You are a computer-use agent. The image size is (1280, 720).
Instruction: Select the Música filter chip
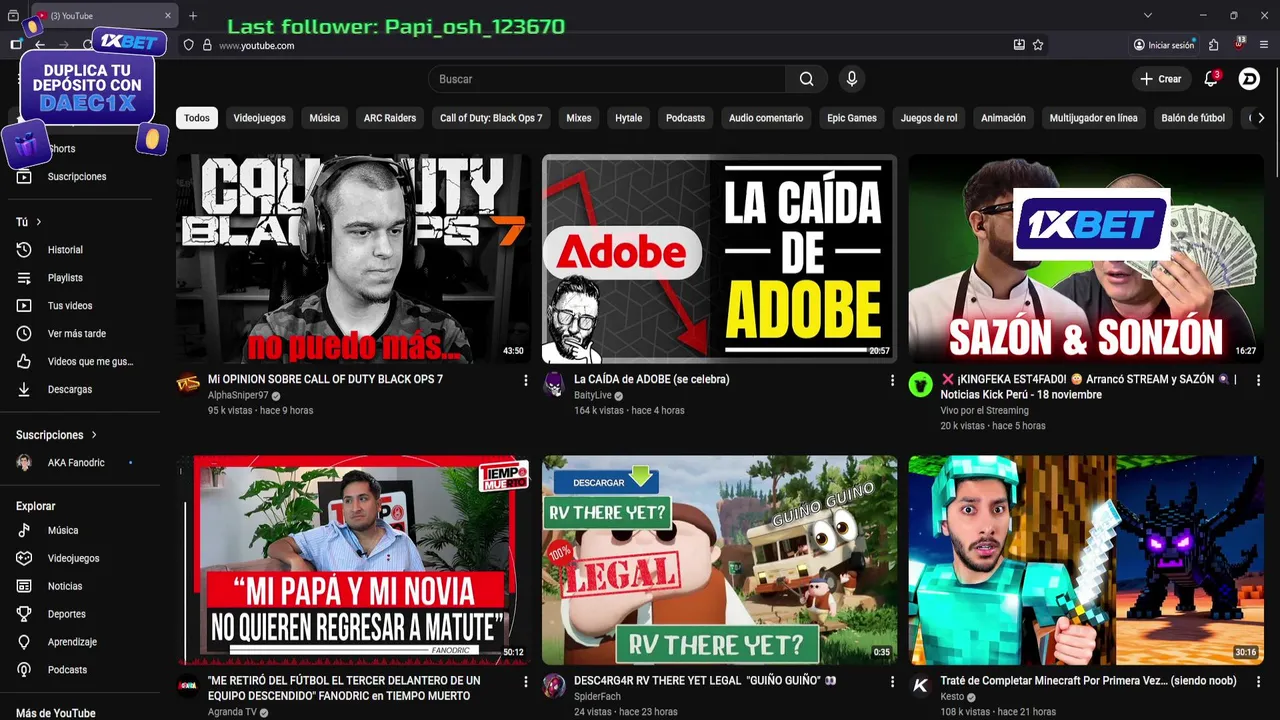point(324,118)
